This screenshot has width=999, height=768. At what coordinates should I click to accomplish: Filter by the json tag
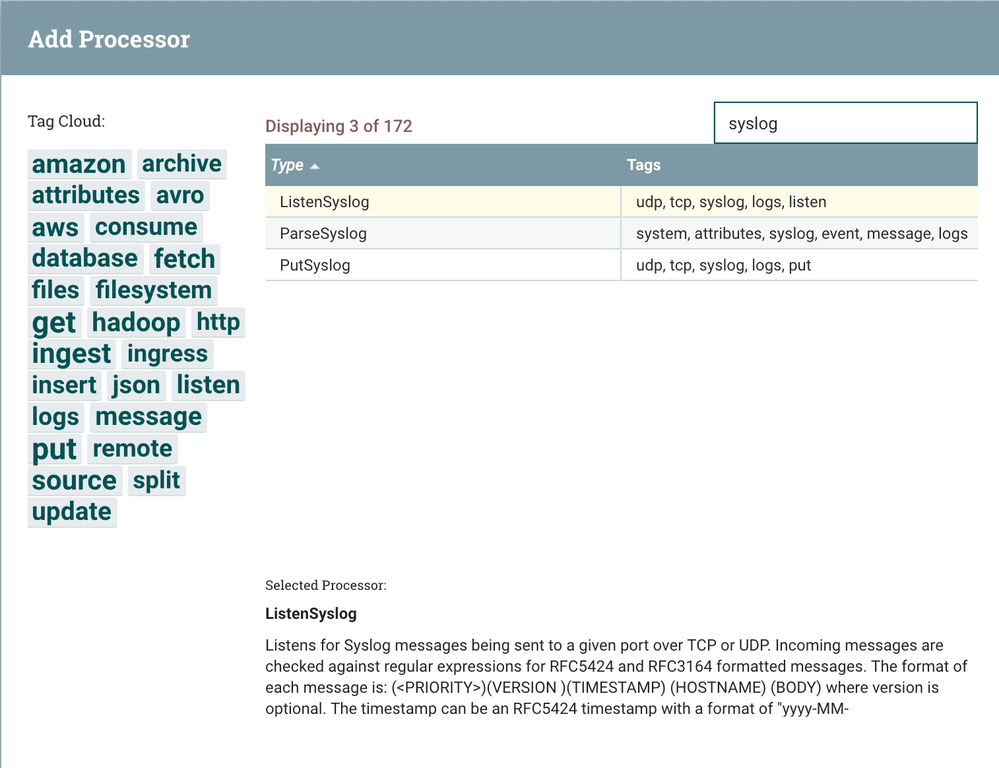point(136,385)
